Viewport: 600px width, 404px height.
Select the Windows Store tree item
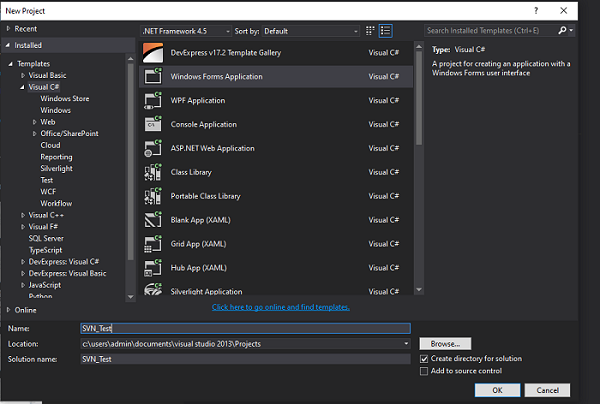point(64,98)
